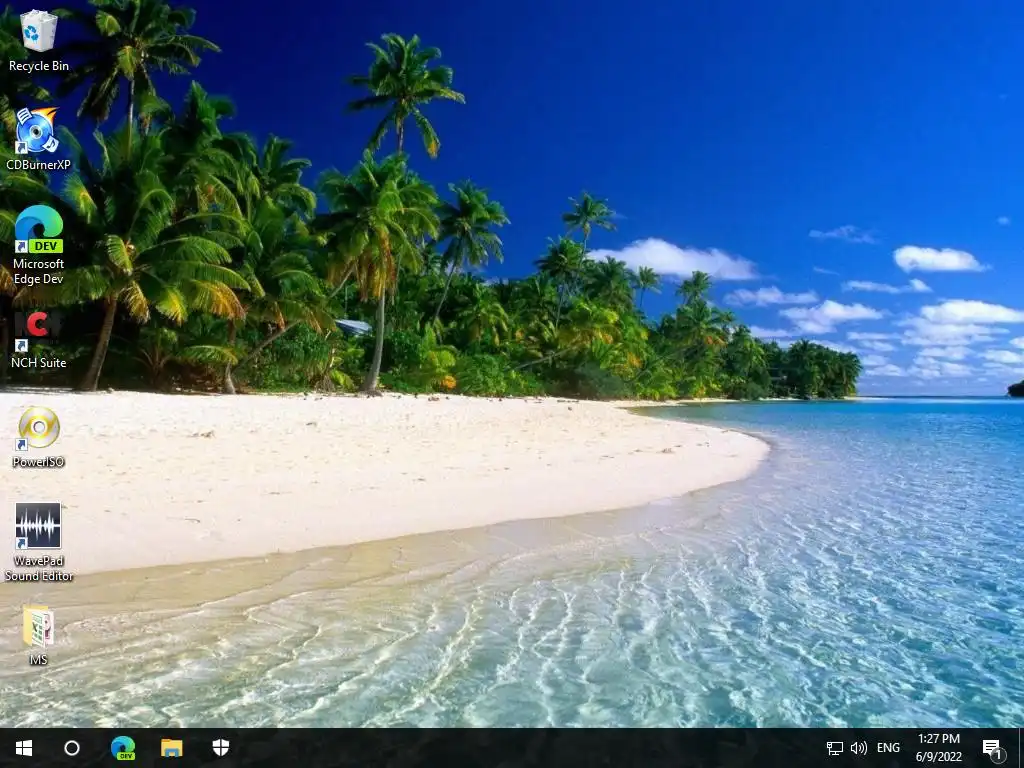Open Windows Security shield in taskbar
Screen dimensions: 1024x768
pyautogui.click(x=221, y=748)
